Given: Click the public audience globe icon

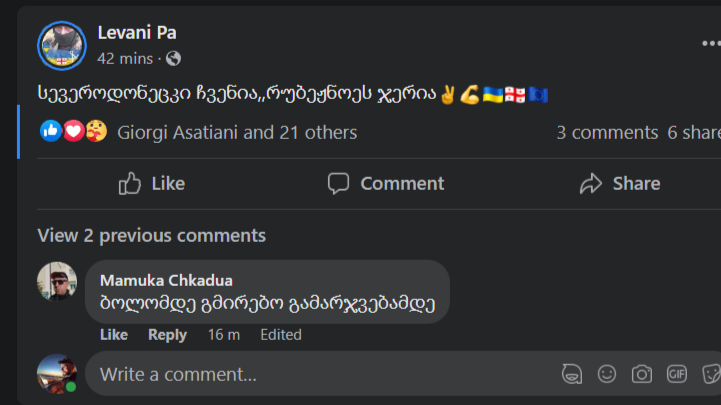Looking at the screenshot, I should point(173,59).
